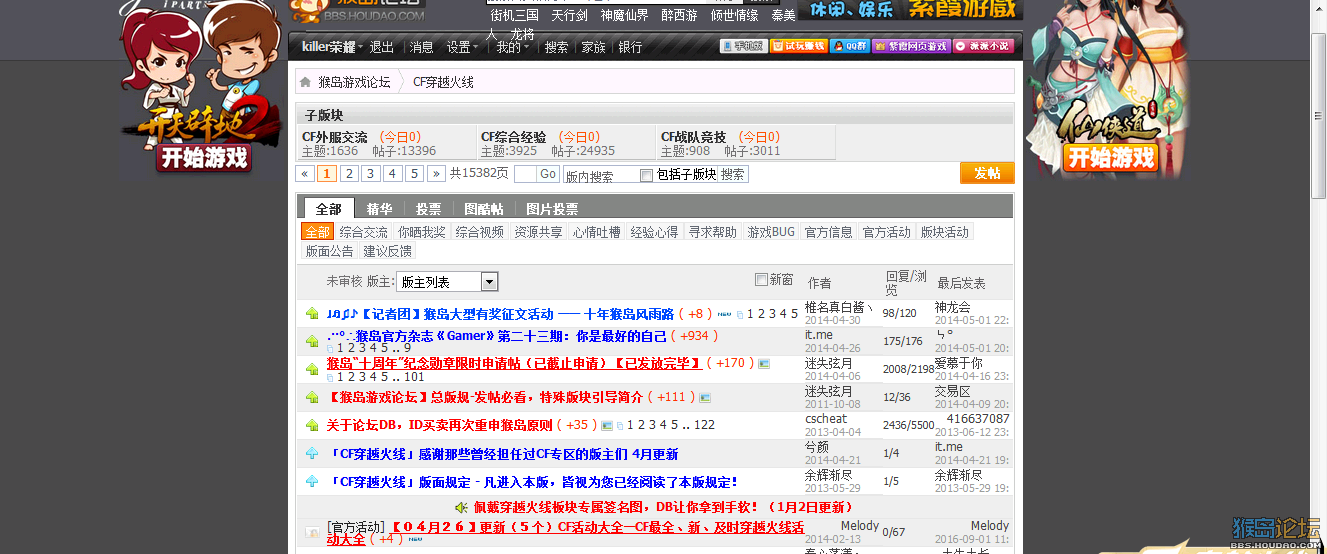Filter by 你晒我奖 category
This screenshot has width=1327, height=554.
click(421, 232)
